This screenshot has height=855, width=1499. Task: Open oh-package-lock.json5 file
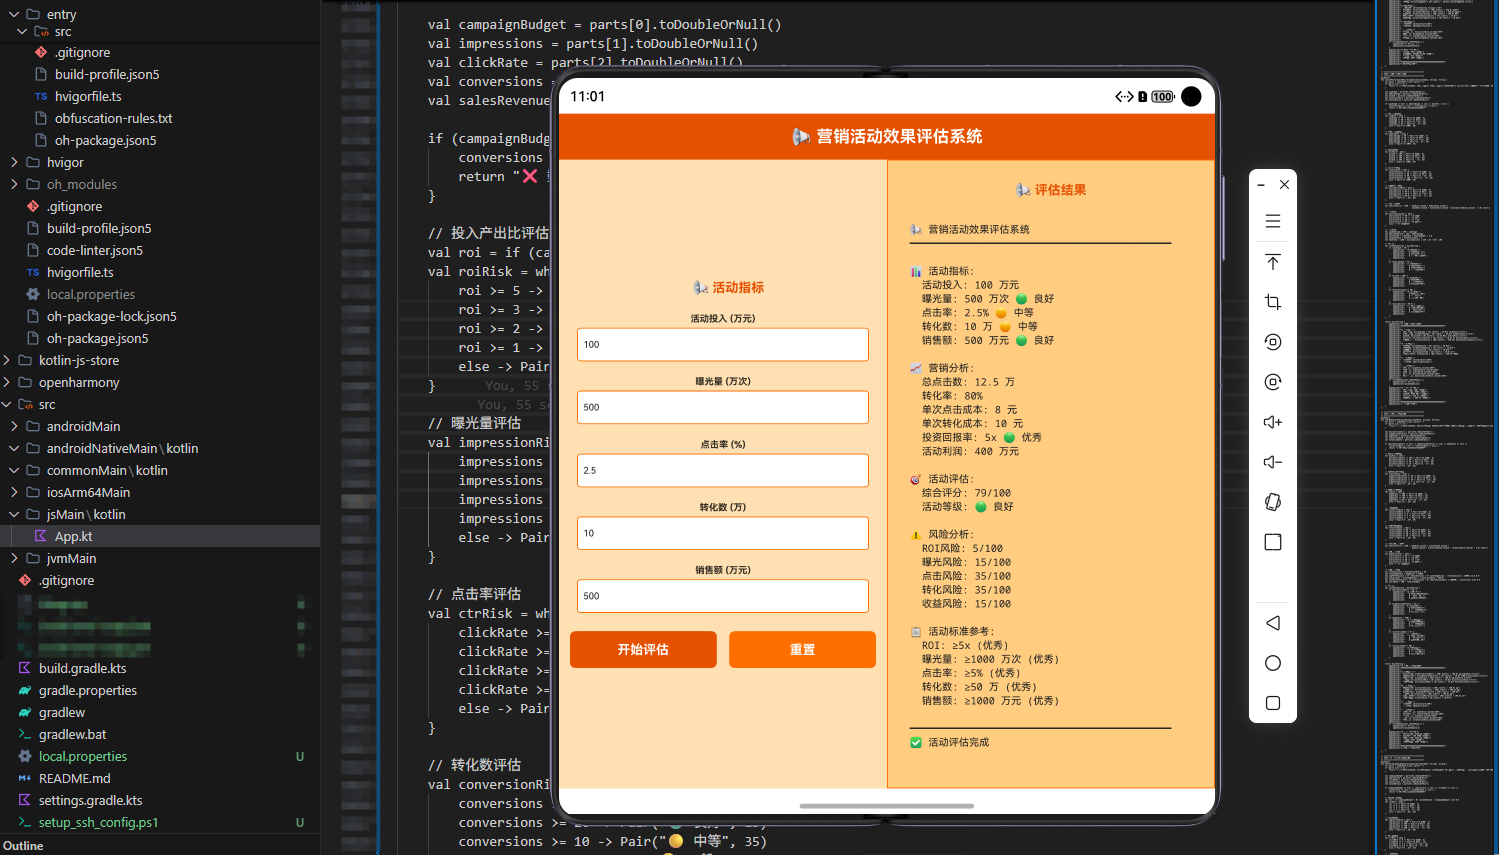tap(112, 316)
